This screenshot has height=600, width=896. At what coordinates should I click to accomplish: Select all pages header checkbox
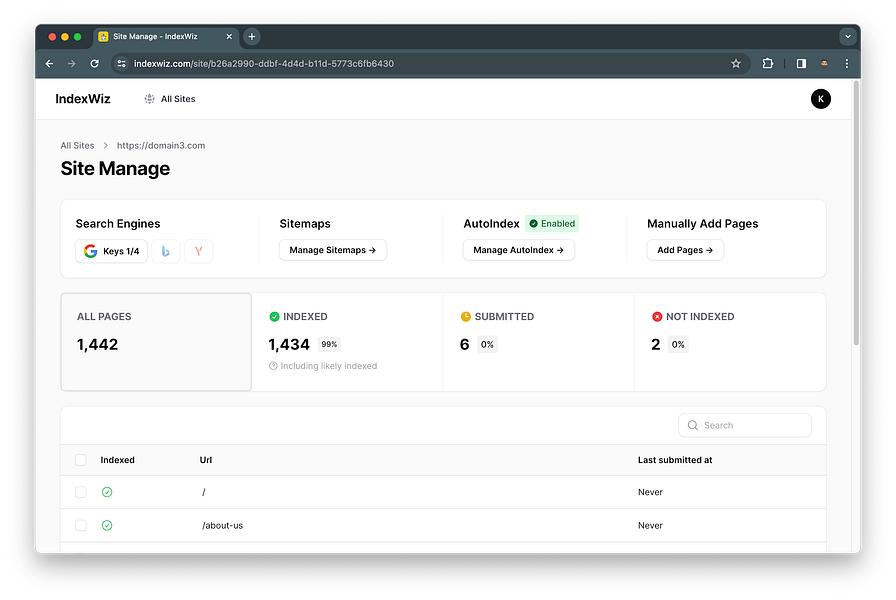[x=81, y=460]
